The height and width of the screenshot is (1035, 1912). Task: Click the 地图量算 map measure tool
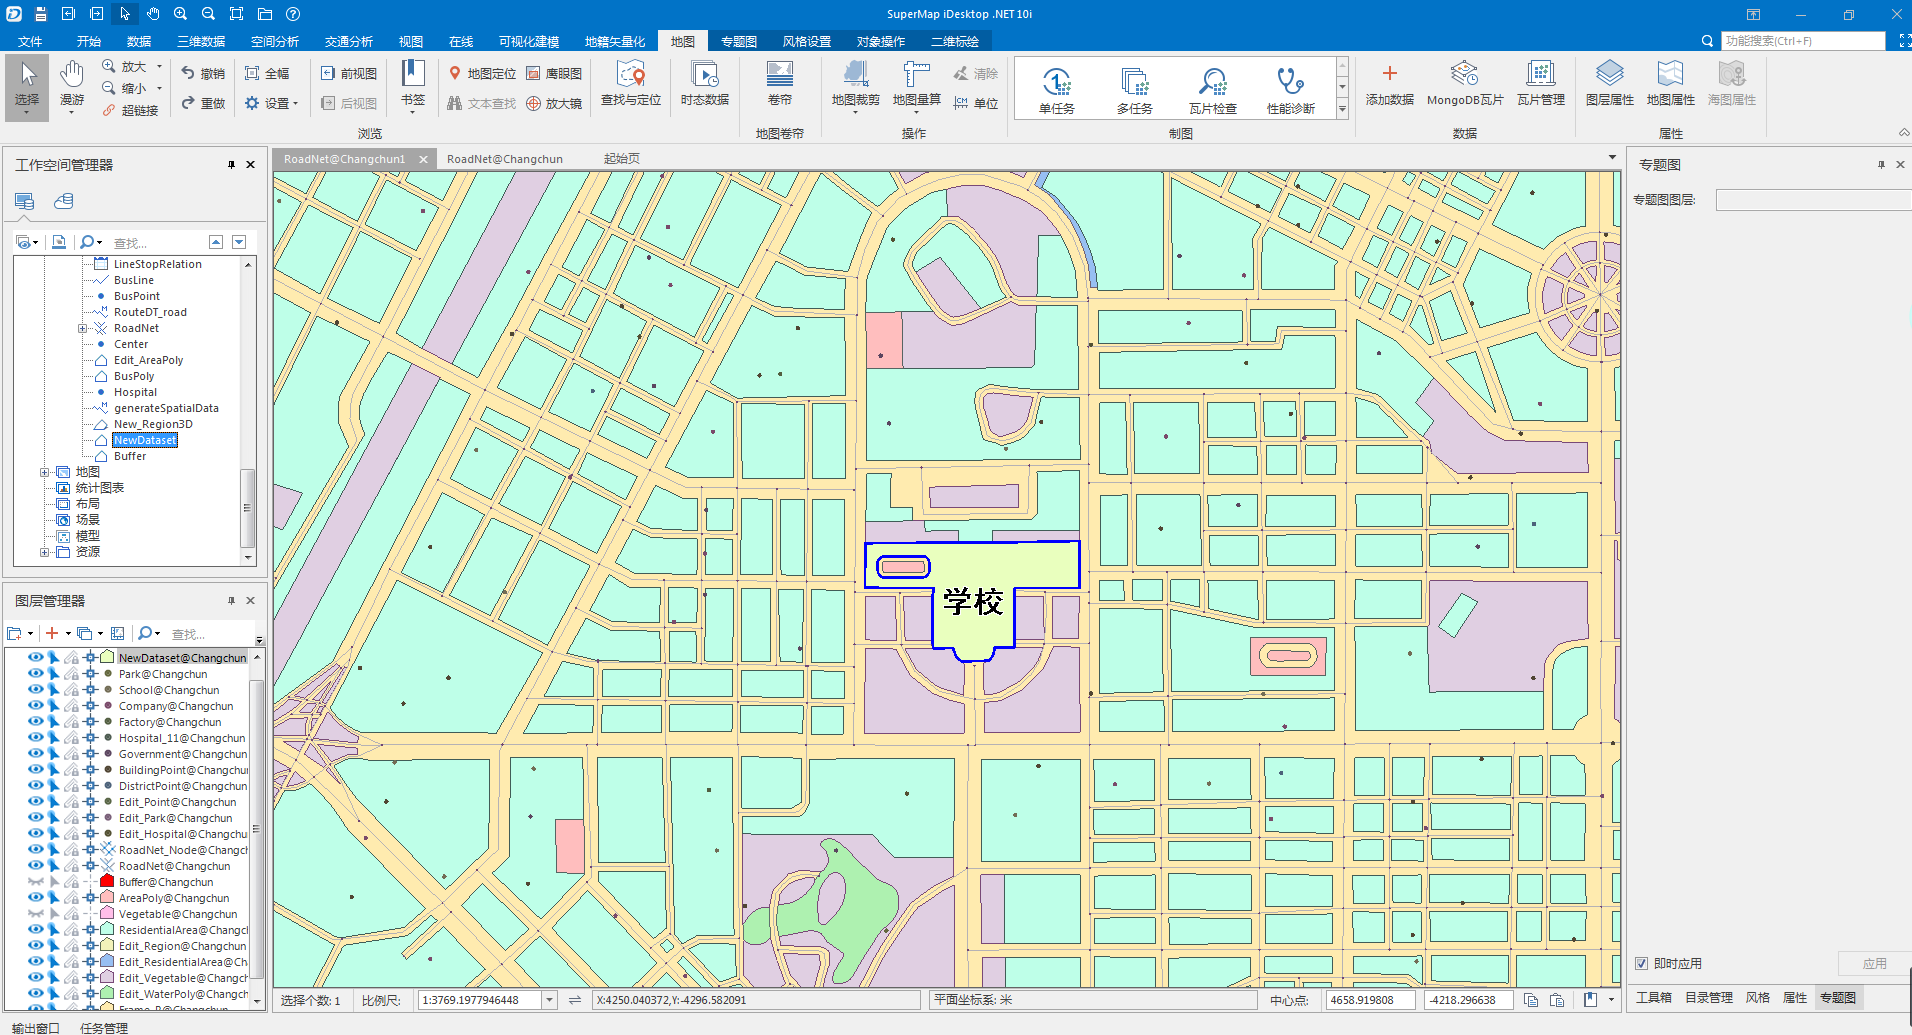click(917, 86)
